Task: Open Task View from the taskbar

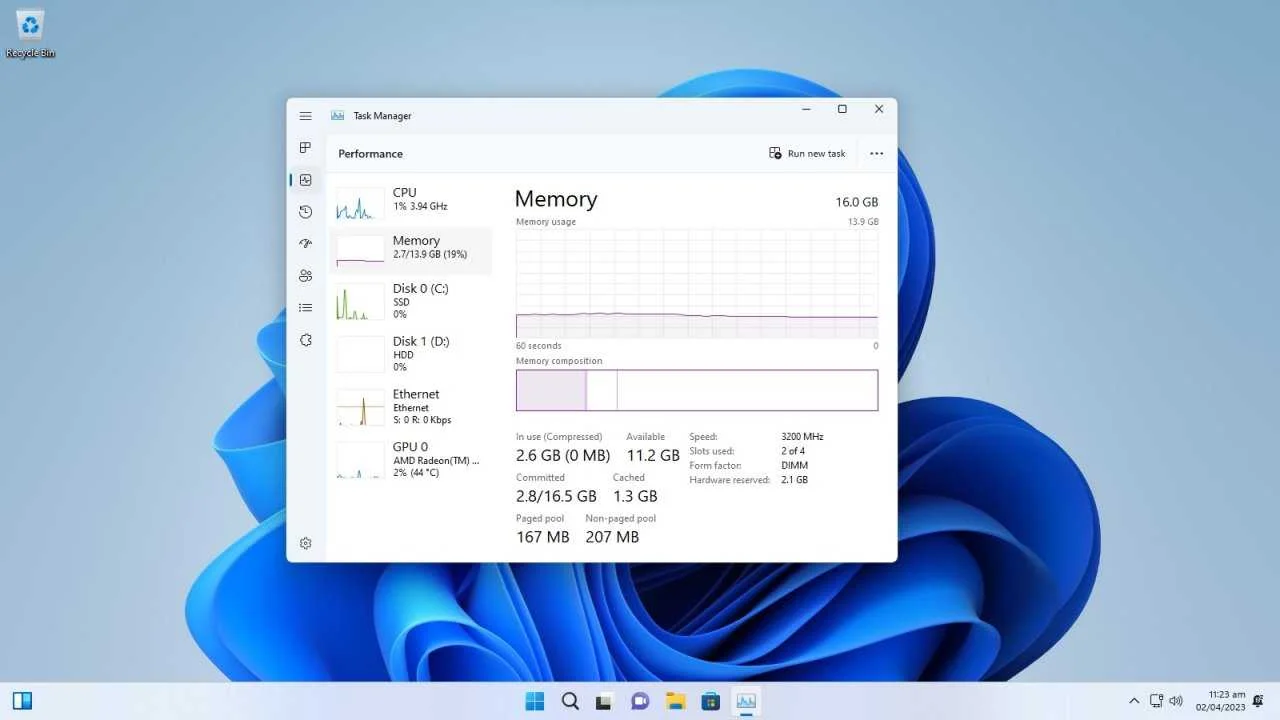Action: (x=604, y=701)
